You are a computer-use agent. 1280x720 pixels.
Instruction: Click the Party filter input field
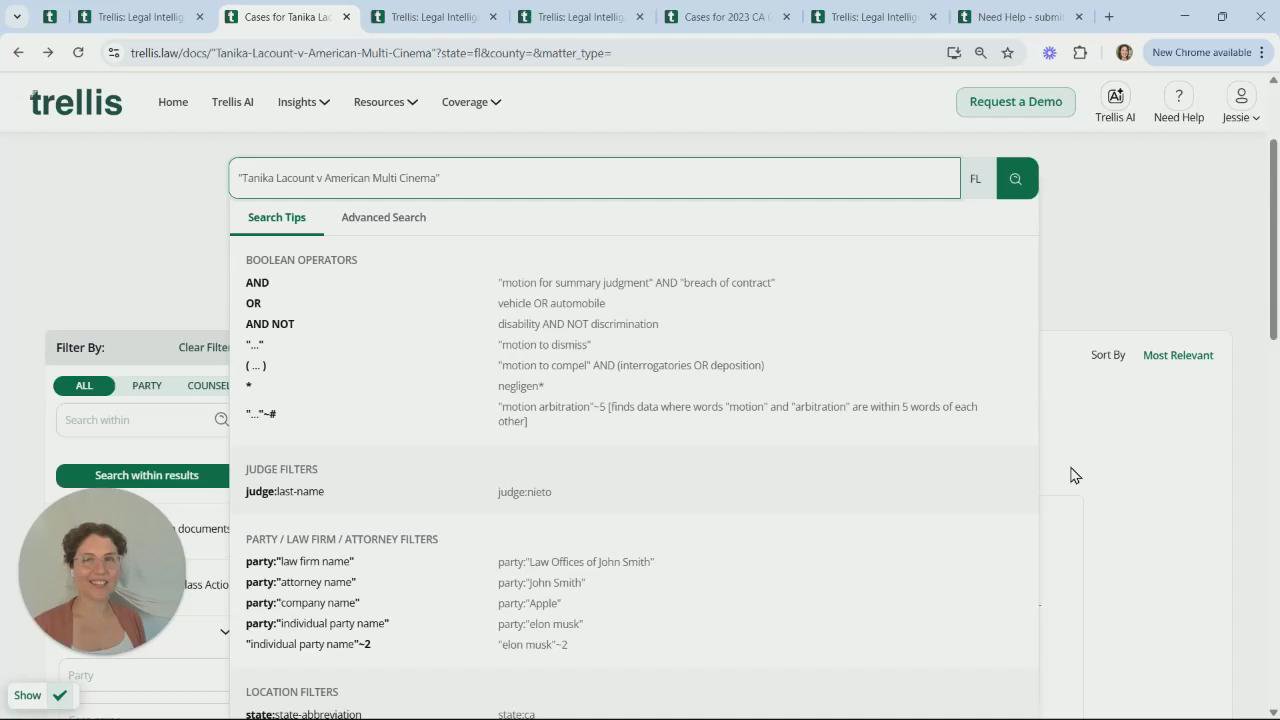click(x=144, y=675)
